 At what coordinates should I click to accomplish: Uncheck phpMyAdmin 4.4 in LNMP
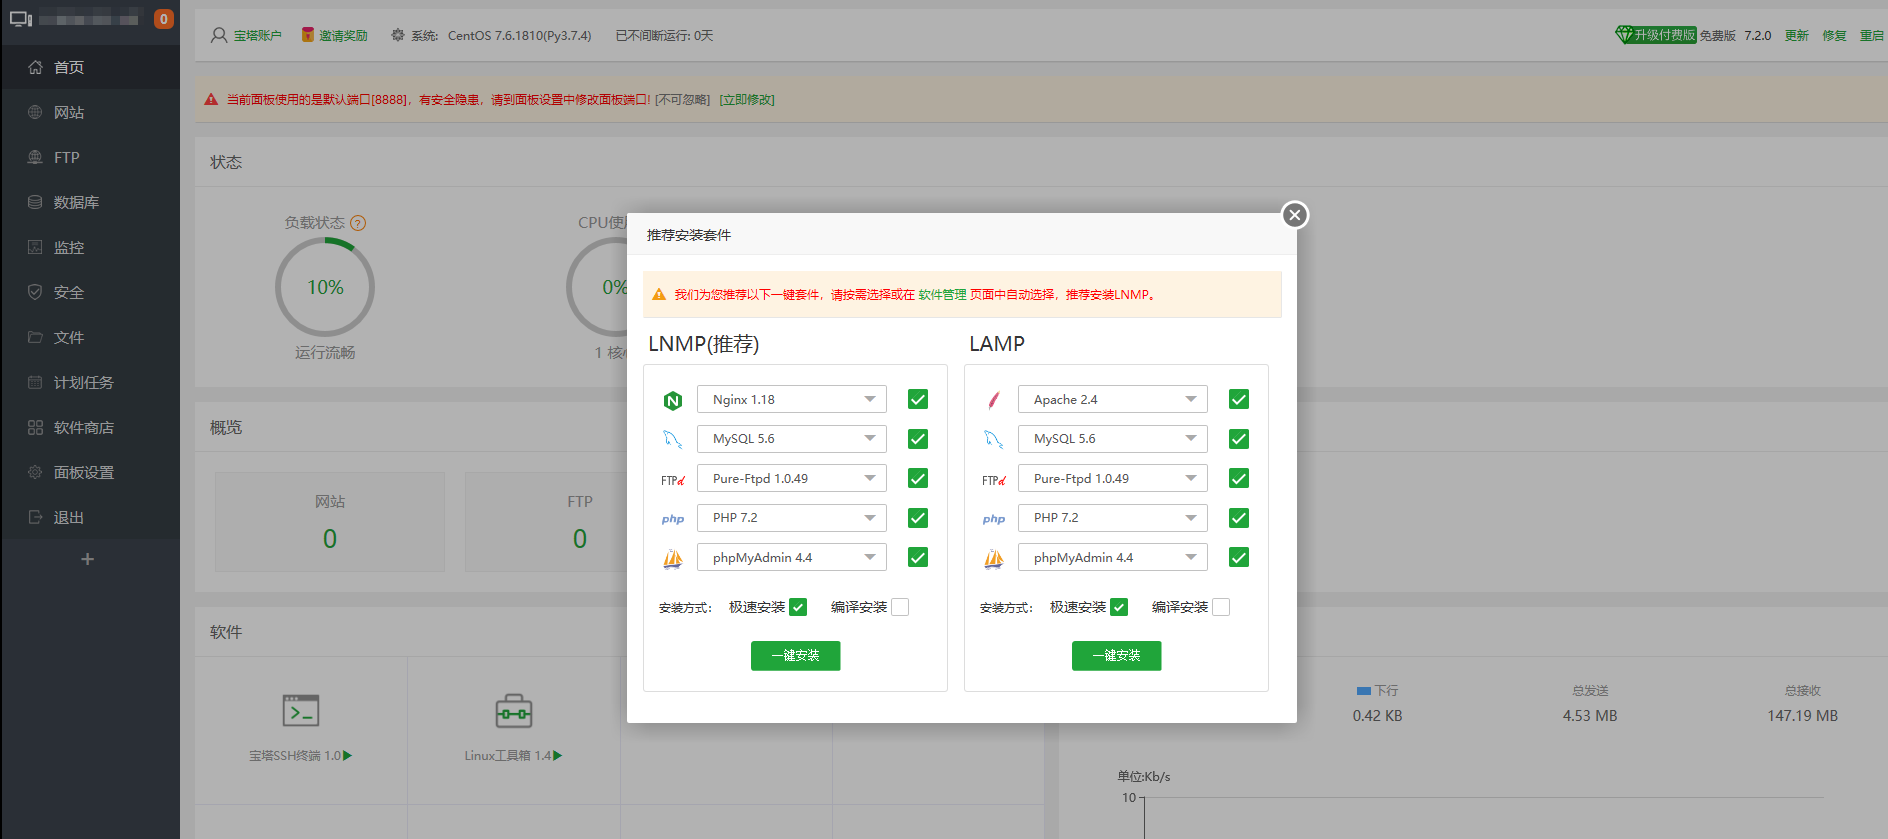(x=918, y=557)
